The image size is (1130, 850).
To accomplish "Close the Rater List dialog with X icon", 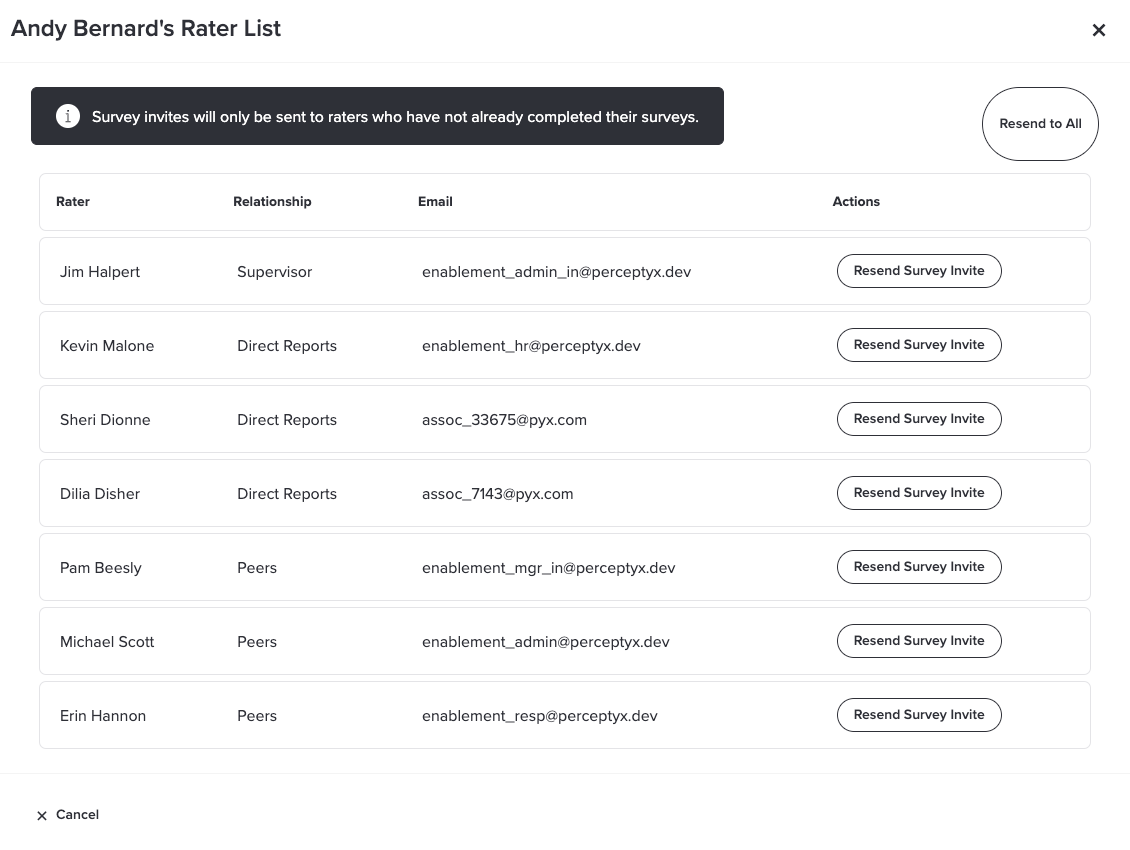I will (x=1098, y=30).
